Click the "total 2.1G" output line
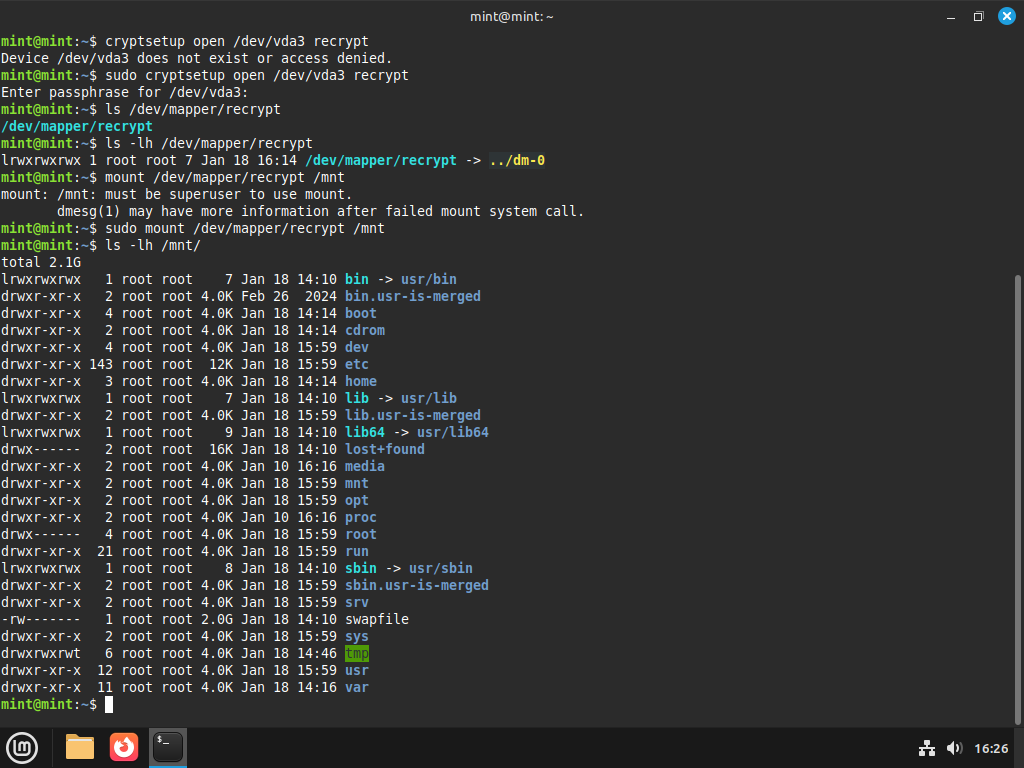Viewport: 1024px width, 768px height. 41,262
